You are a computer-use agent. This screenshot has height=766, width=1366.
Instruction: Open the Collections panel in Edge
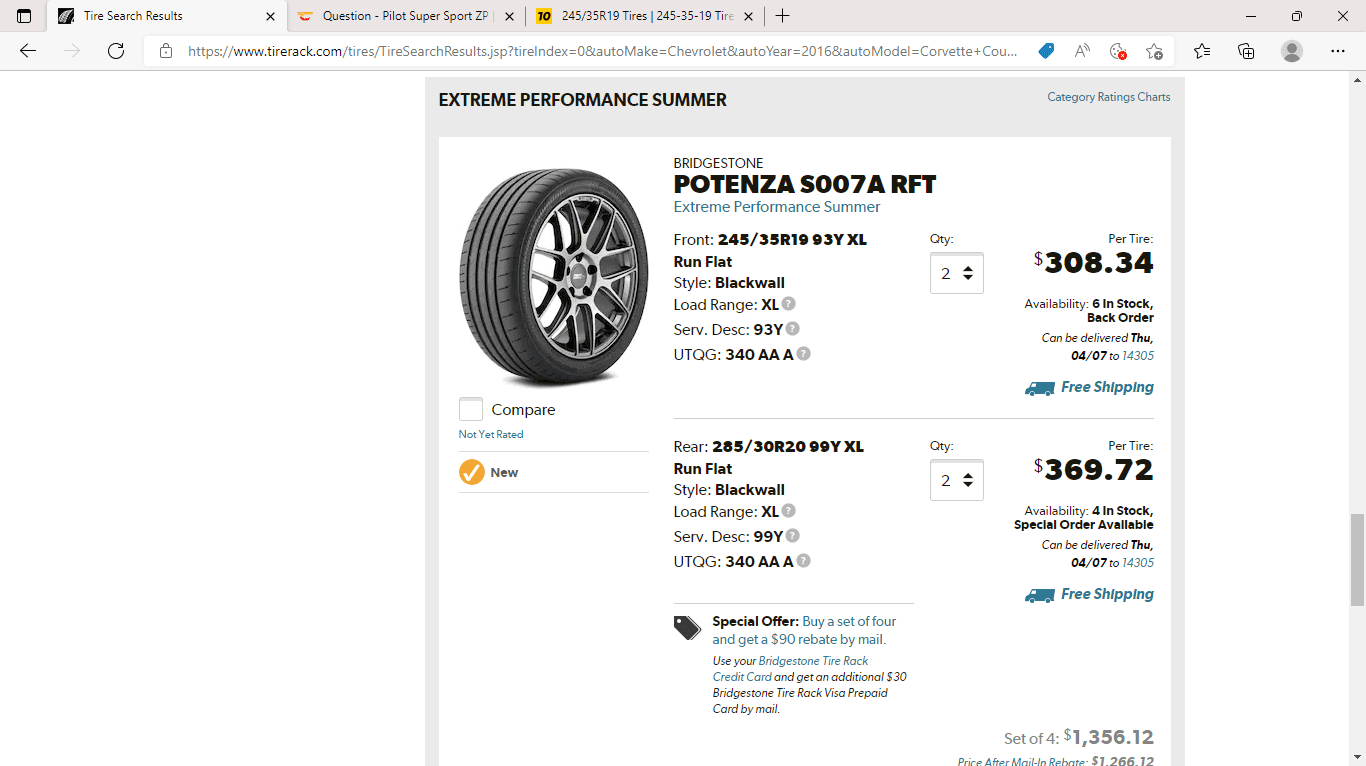click(1246, 50)
